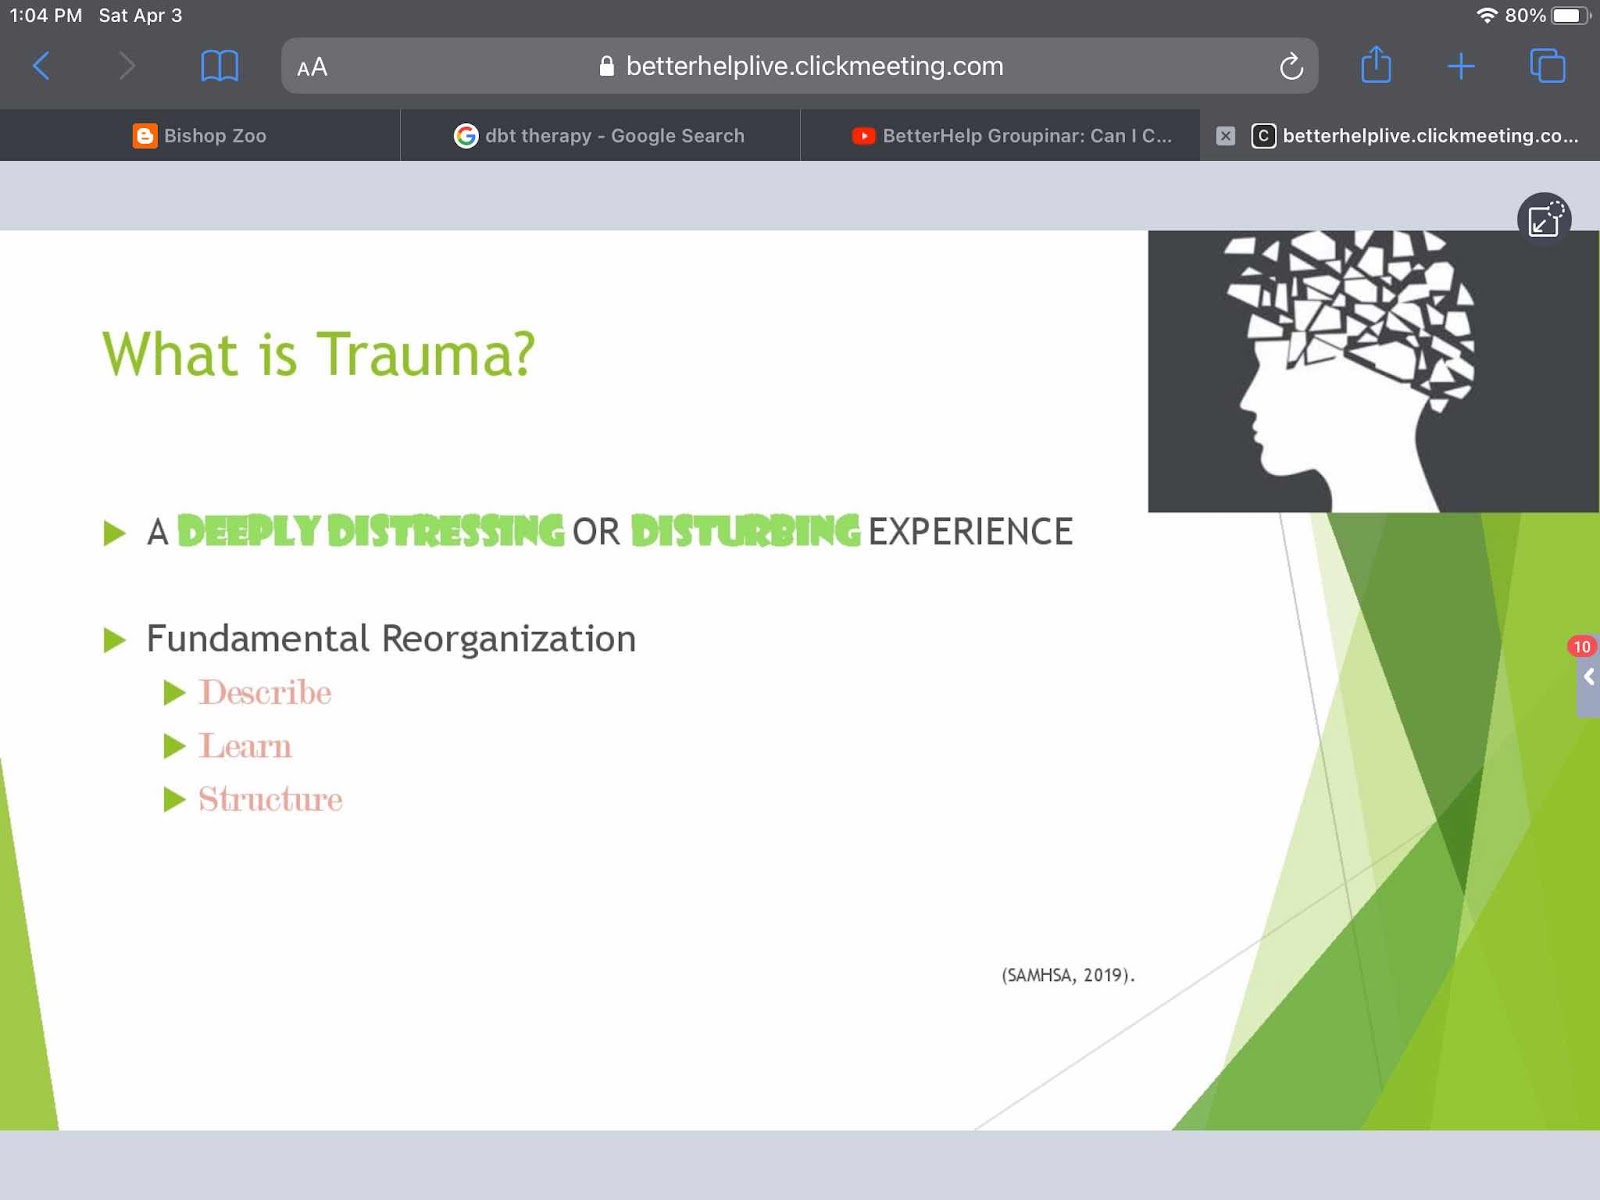The height and width of the screenshot is (1200, 1600).
Task: Close the betterhelplive.clickmeeting tab with the X
Action: click(1225, 136)
